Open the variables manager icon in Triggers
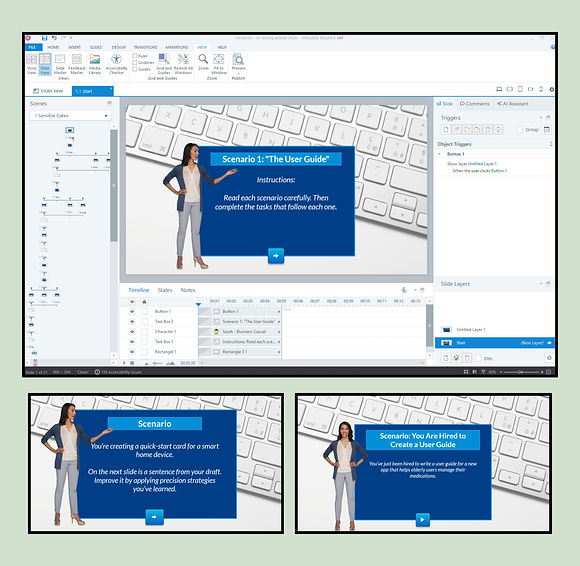 coord(547,129)
